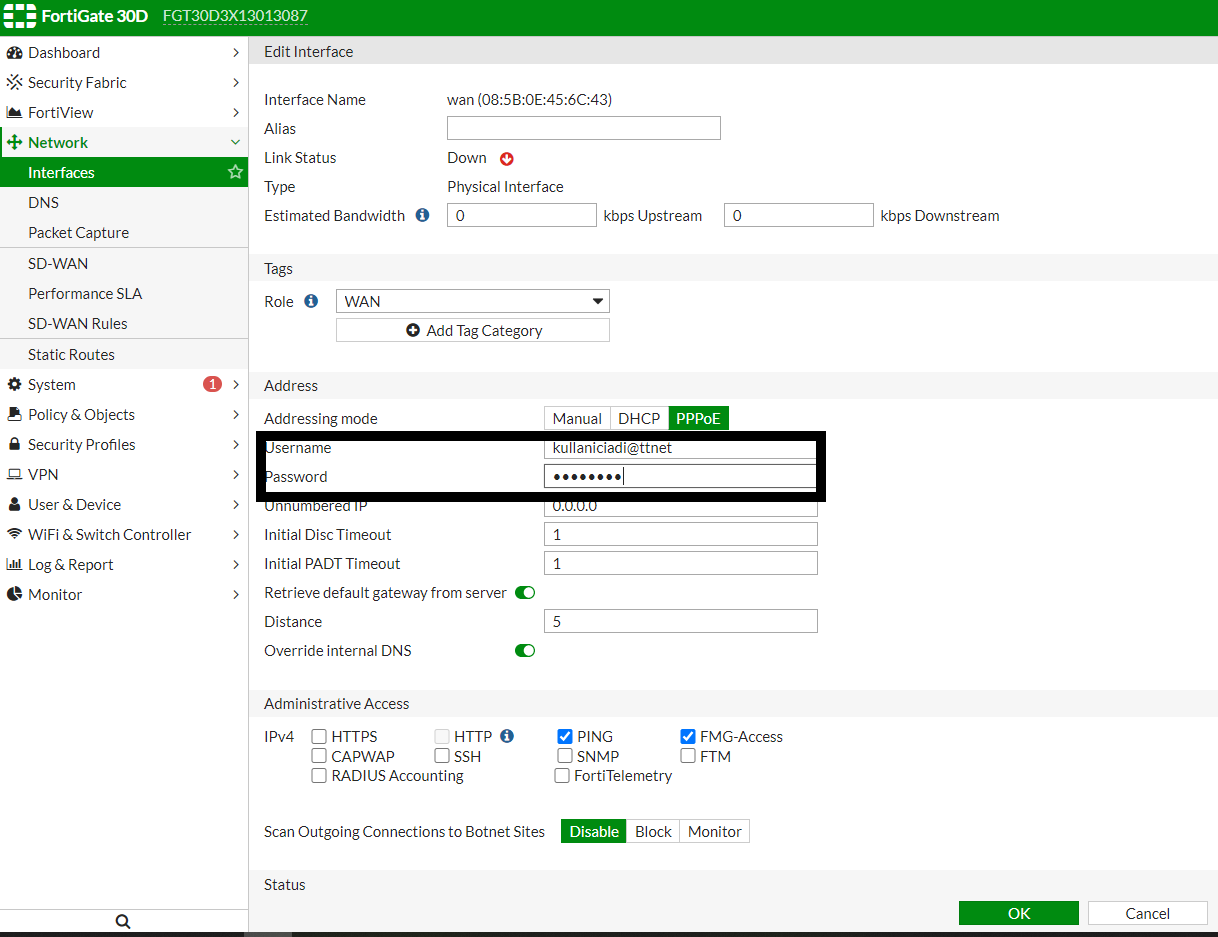1218x937 pixels.
Task: Enable the RADIUS Accounting checkbox
Action: coord(319,775)
